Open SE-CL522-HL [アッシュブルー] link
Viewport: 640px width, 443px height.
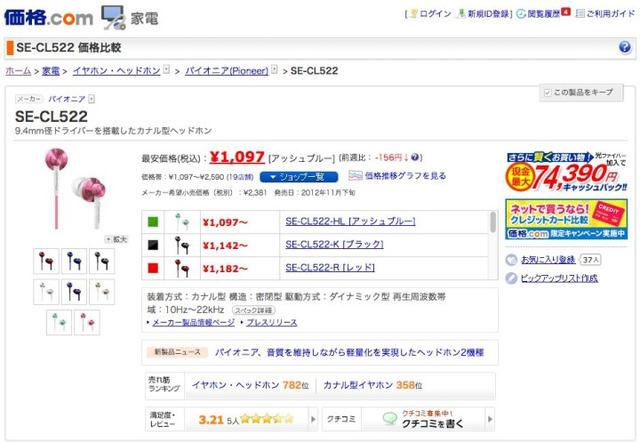coord(350,221)
